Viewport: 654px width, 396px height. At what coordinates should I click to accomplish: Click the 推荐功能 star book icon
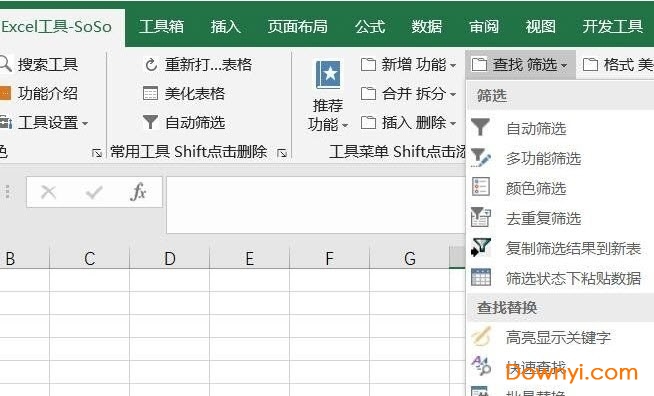pyautogui.click(x=328, y=75)
